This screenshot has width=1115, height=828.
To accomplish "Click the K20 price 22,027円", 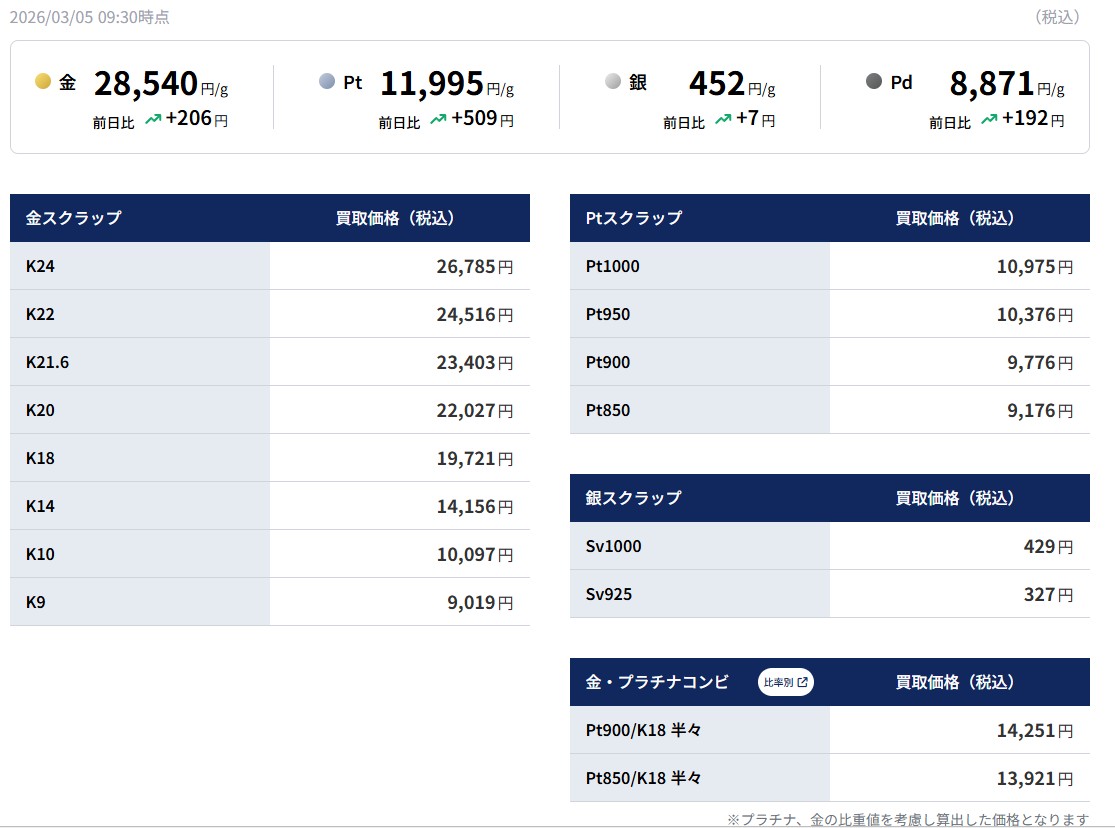I will (475, 410).
